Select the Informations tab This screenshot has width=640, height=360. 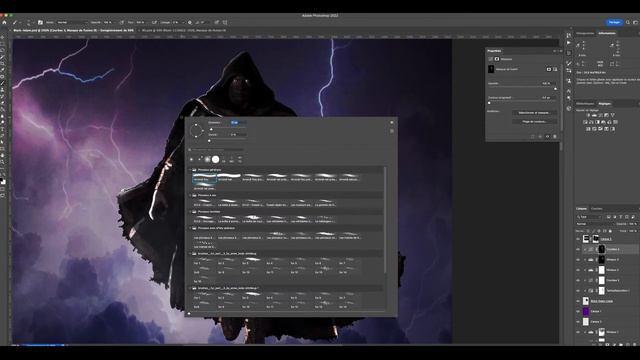[x=607, y=33]
